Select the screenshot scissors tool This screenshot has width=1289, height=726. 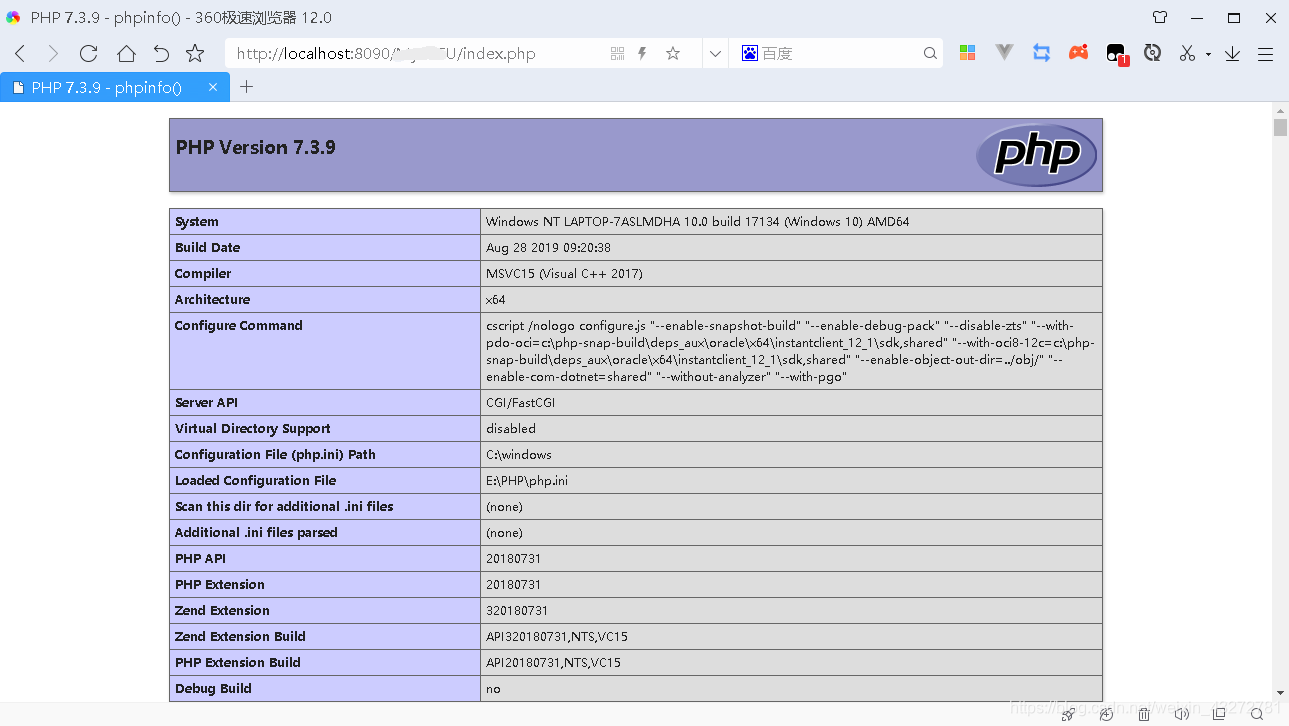[x=1186, y=52]
